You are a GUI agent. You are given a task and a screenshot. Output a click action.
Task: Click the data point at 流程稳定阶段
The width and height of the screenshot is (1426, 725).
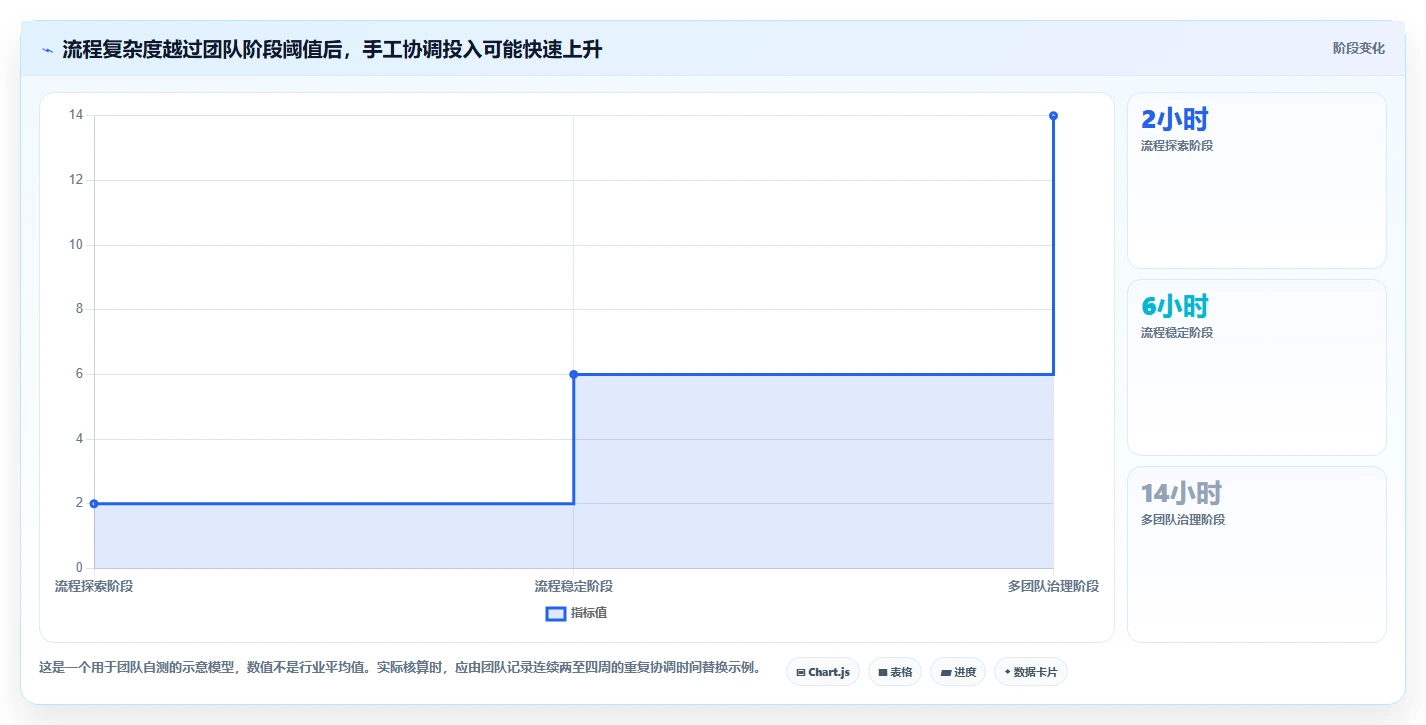tap(573, 374)
